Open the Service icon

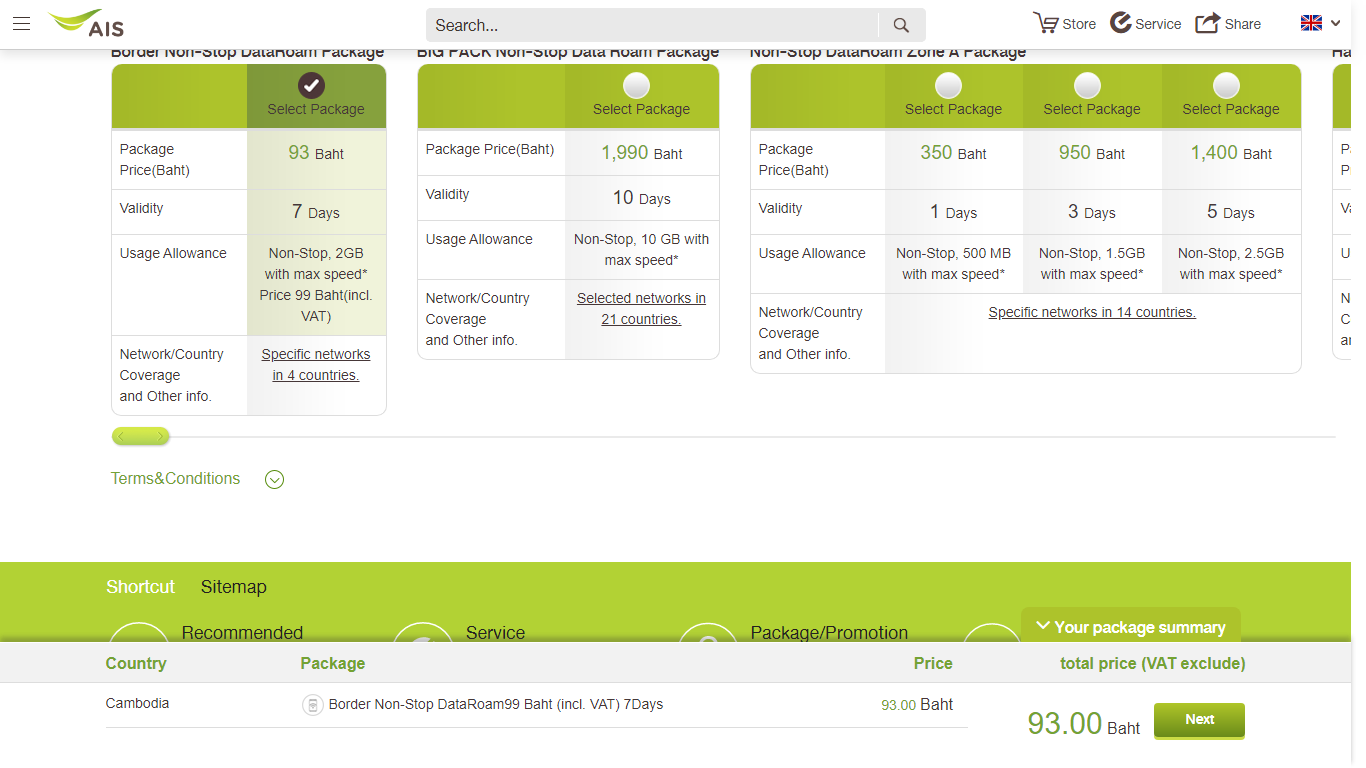(1121, 23)
